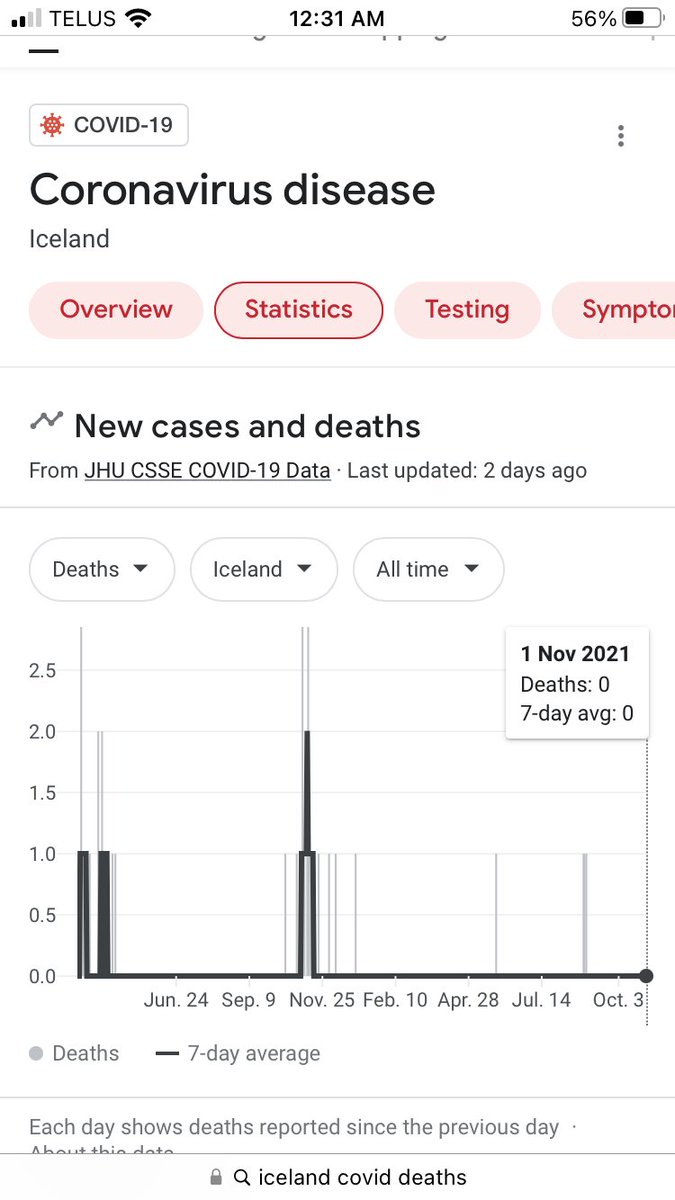
Task: Open the Testing tab
Action: point(467,310)
